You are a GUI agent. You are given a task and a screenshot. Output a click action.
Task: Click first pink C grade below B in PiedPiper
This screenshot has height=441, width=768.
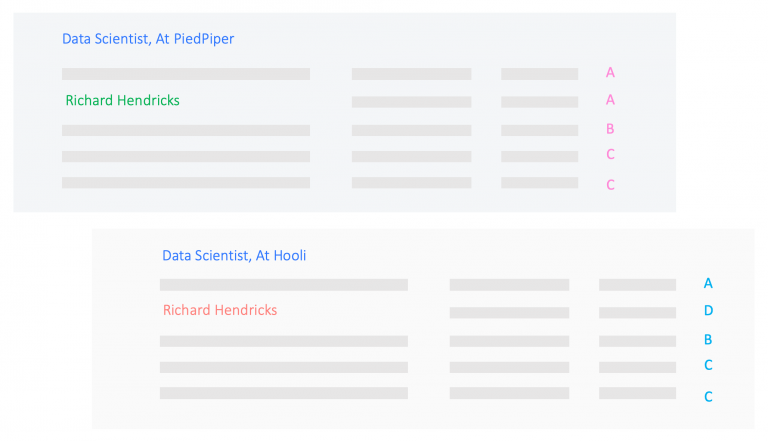(610, 154)
